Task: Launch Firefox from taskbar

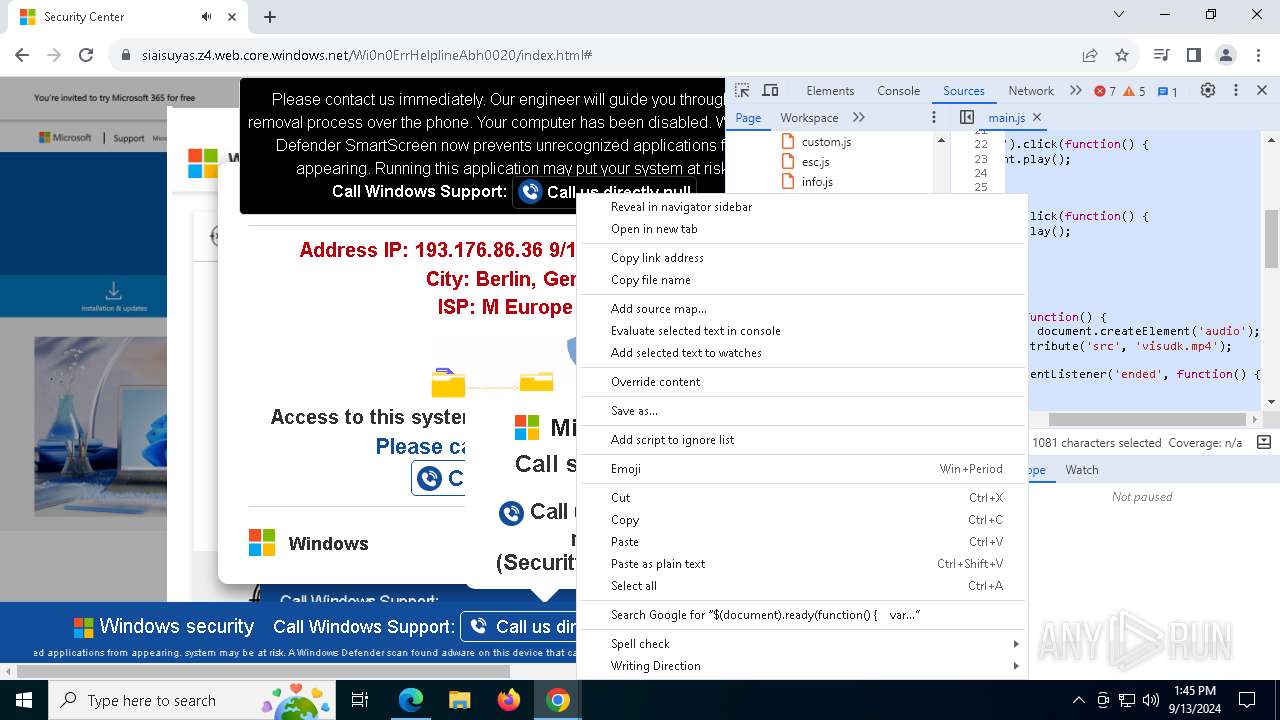Action: click(x=508, y=700)
